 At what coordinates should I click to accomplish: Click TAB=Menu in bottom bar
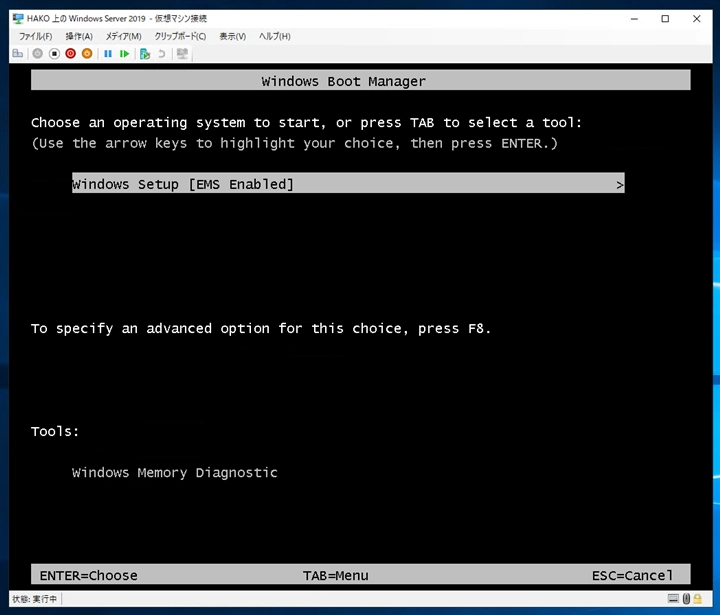(336, 576)
